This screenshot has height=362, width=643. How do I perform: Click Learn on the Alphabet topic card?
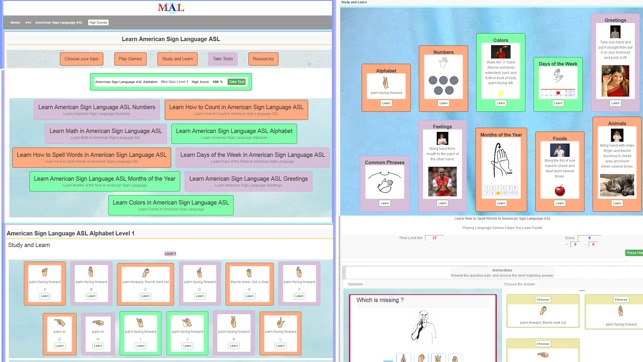(x=386, y=103)
